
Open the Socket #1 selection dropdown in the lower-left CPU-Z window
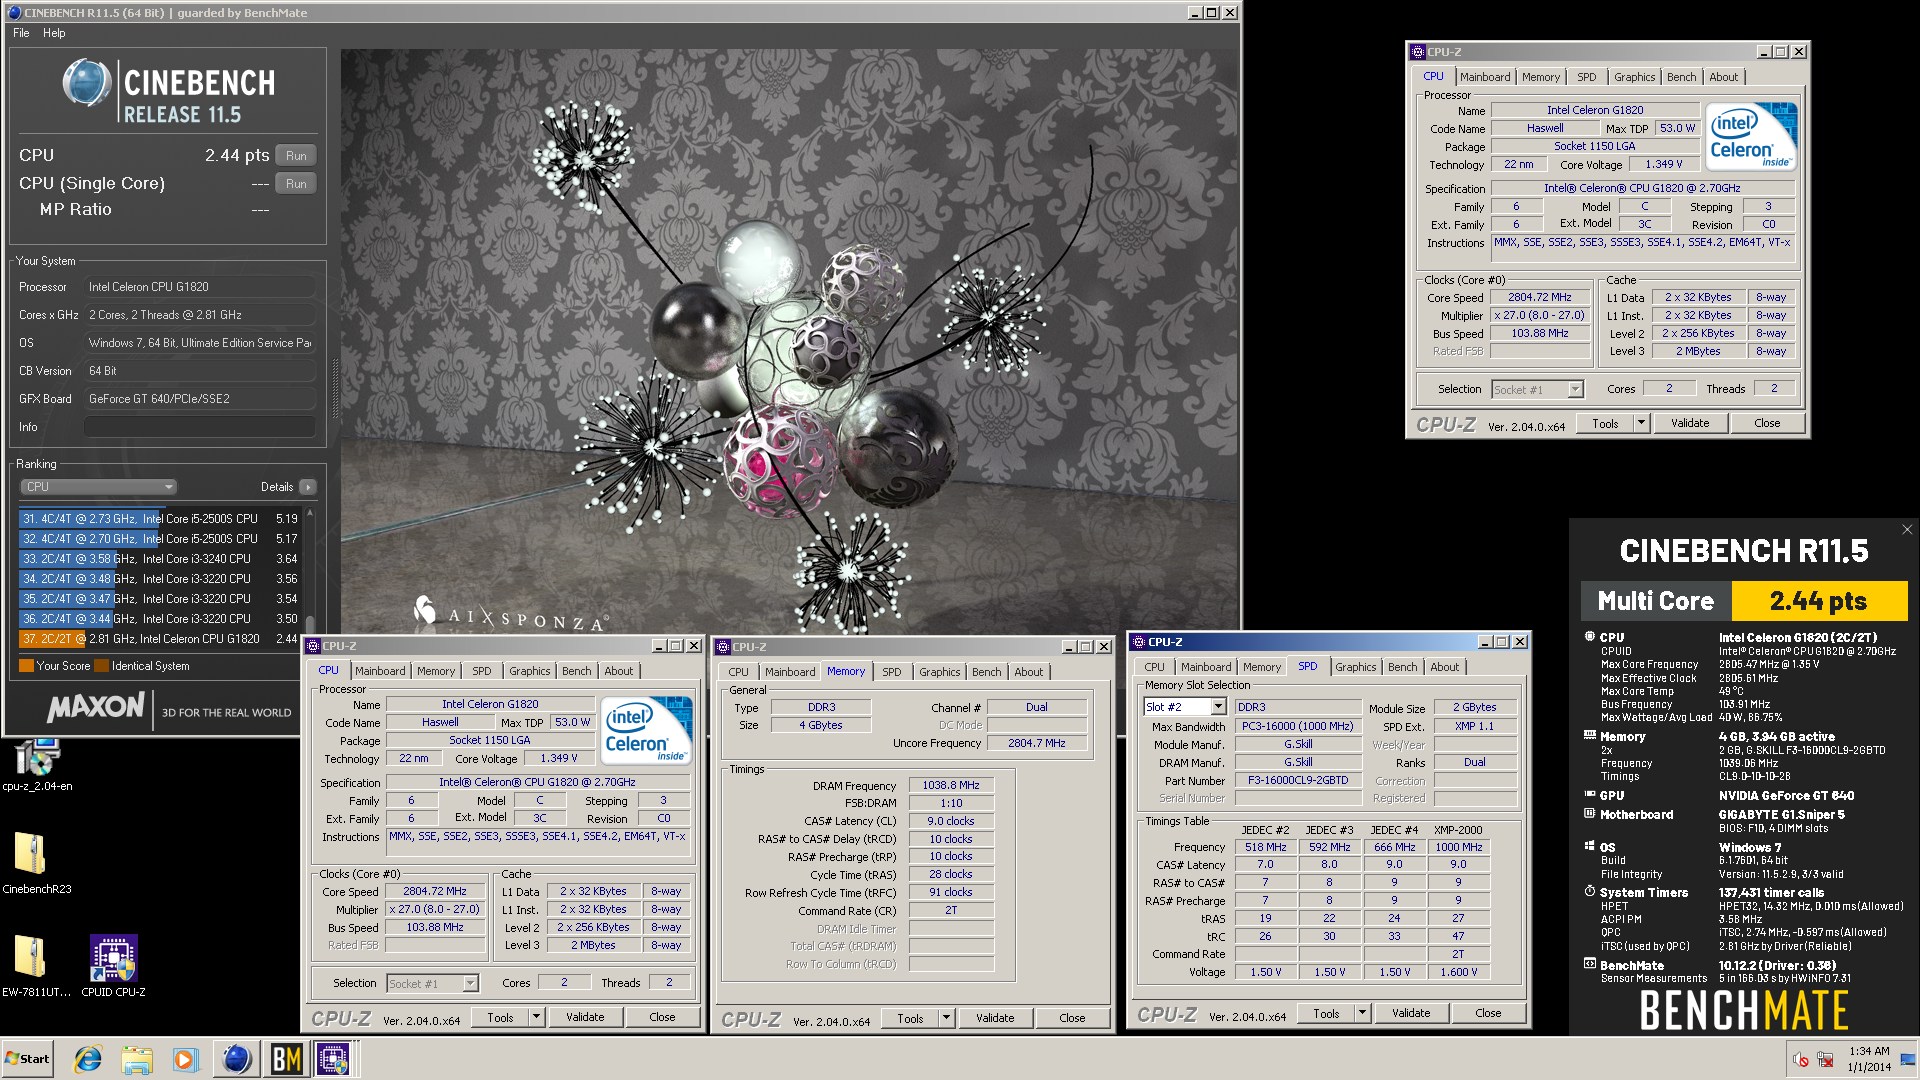(433, 984)
